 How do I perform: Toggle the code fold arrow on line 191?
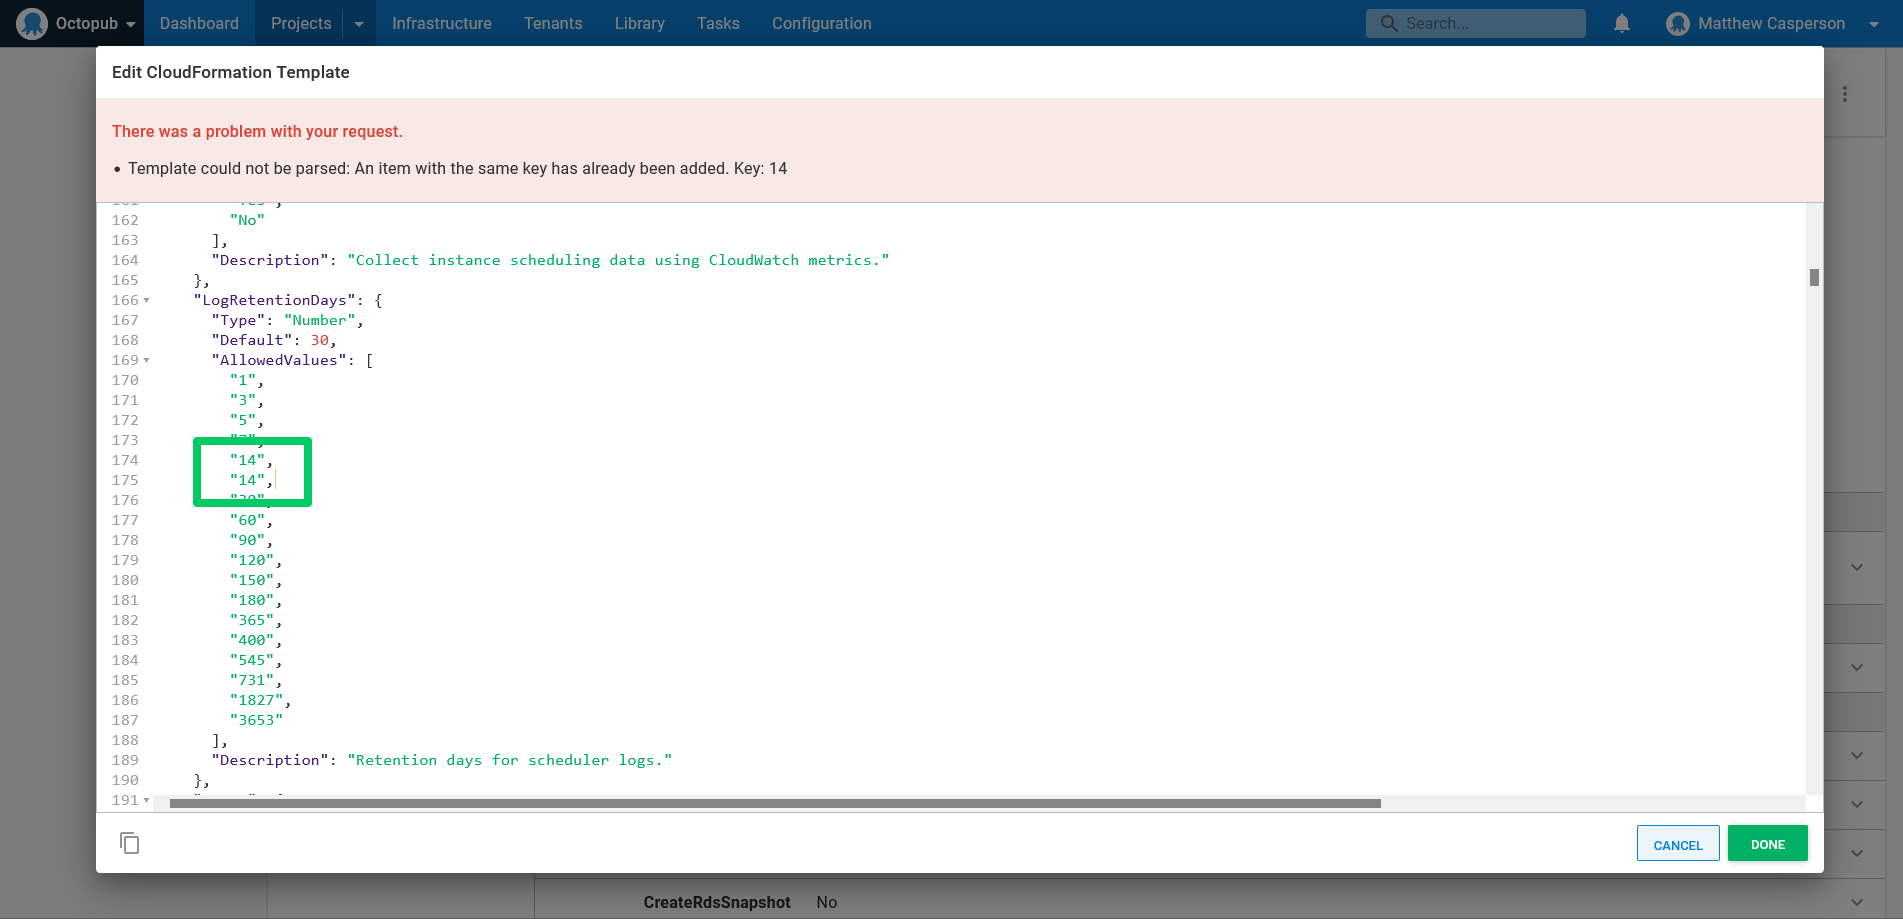146,800
